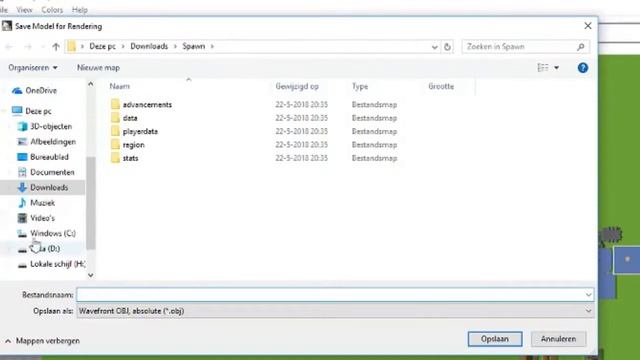Viewport: 640px width, 360px height.
Task: Click the forward navigation arrow
Action: [x=28, y=47]
